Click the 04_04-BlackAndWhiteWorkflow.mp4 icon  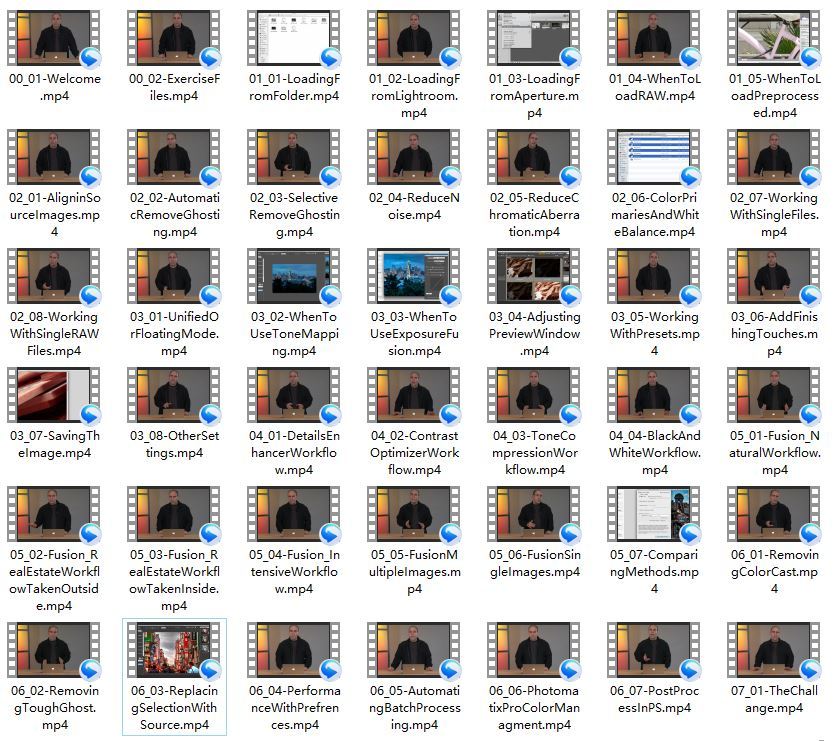(654, 396)
